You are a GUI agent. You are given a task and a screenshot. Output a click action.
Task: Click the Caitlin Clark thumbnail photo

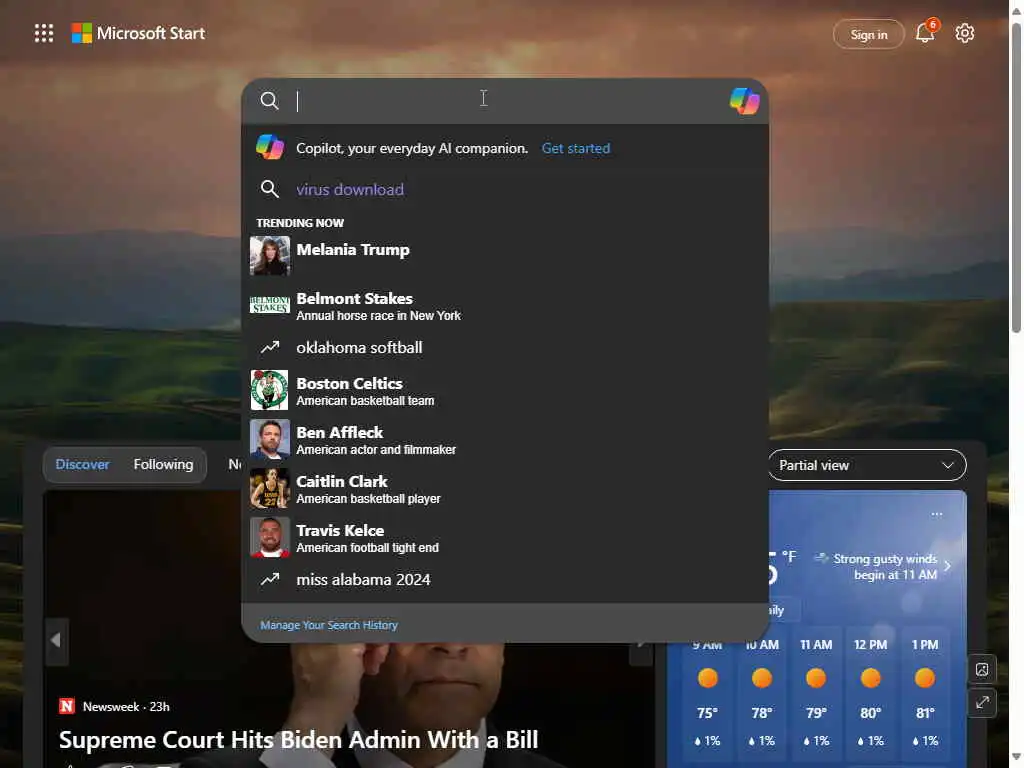pyautogui.click(x=270, y=488)
